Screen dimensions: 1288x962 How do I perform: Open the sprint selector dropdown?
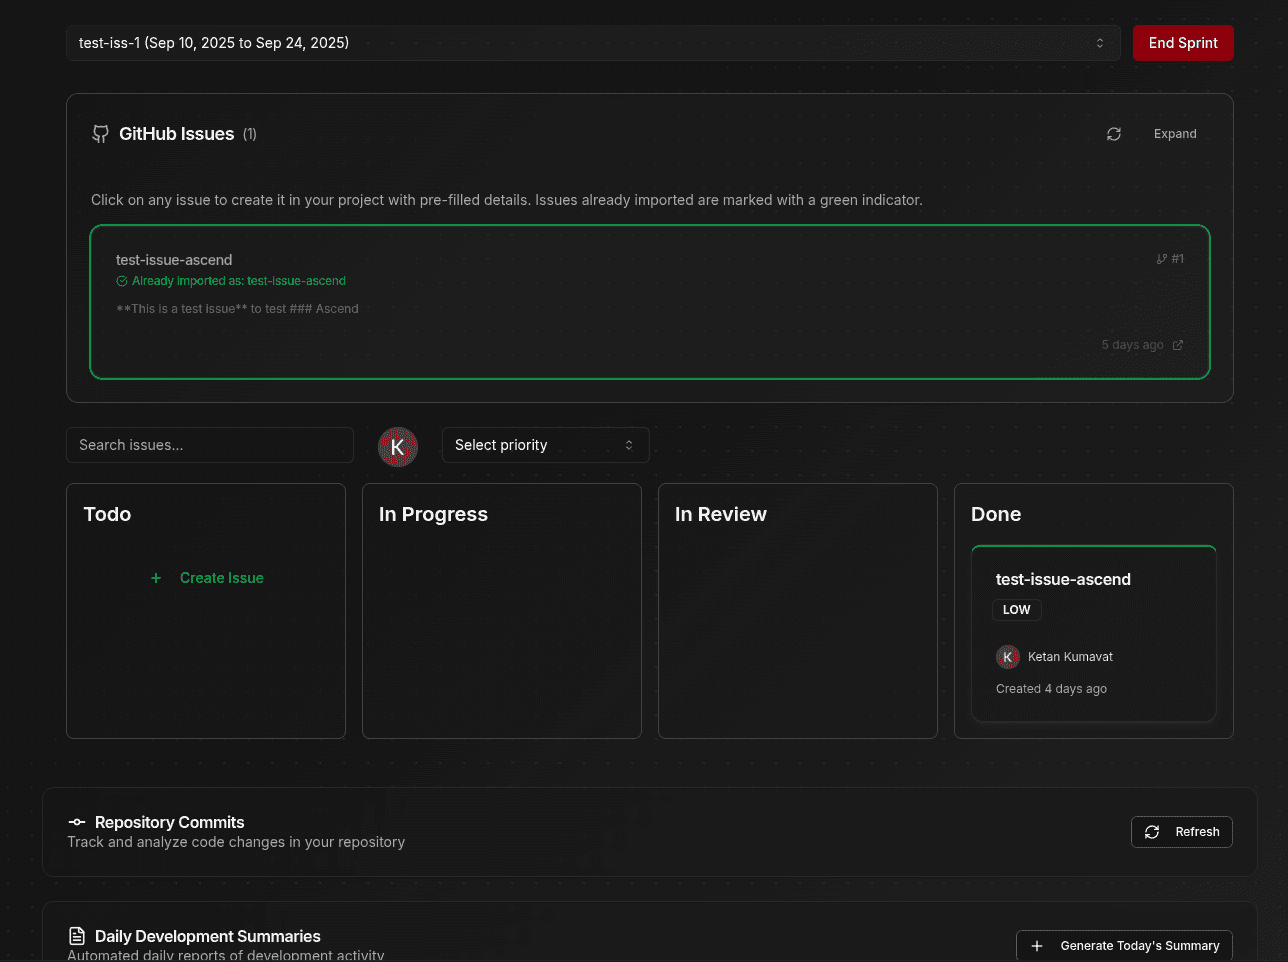(593, 43)
